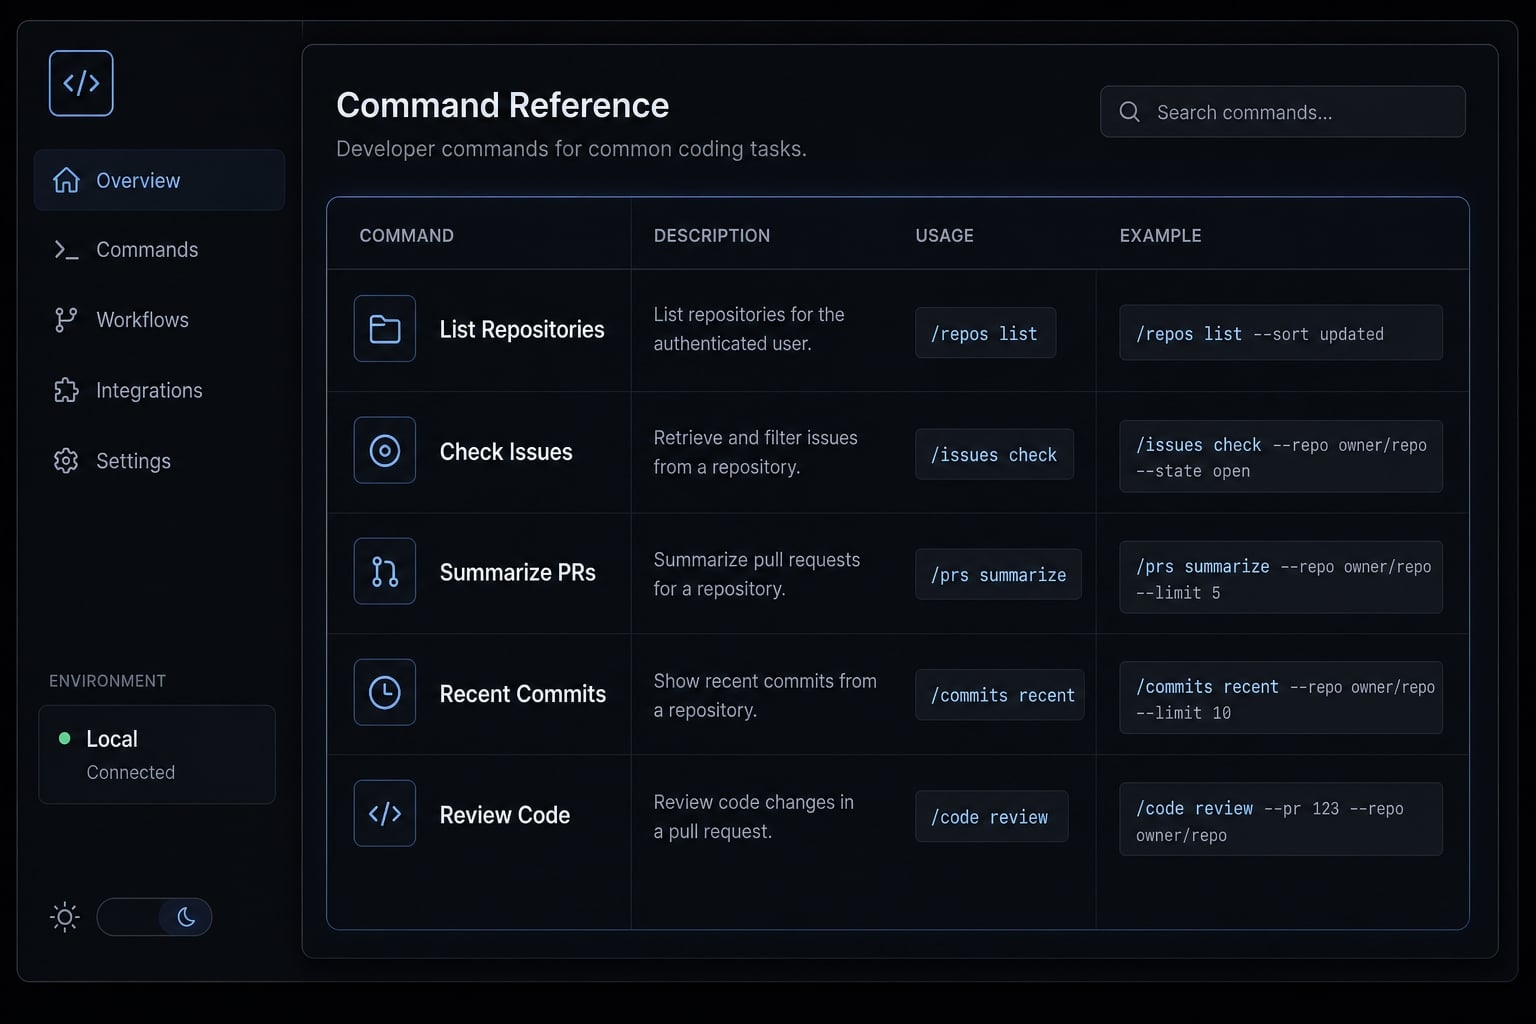Click the Check Issues command name
The width and height of the screenshot is (1536, 1024).
pyautogui.click(x=506, y=451)
